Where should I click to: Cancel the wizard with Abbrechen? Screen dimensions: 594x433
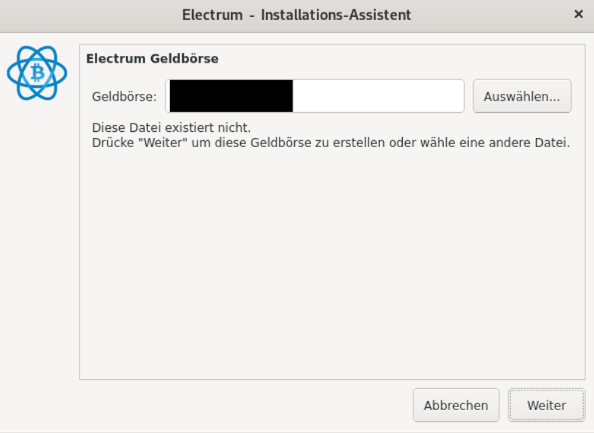(x=456, y=405)
